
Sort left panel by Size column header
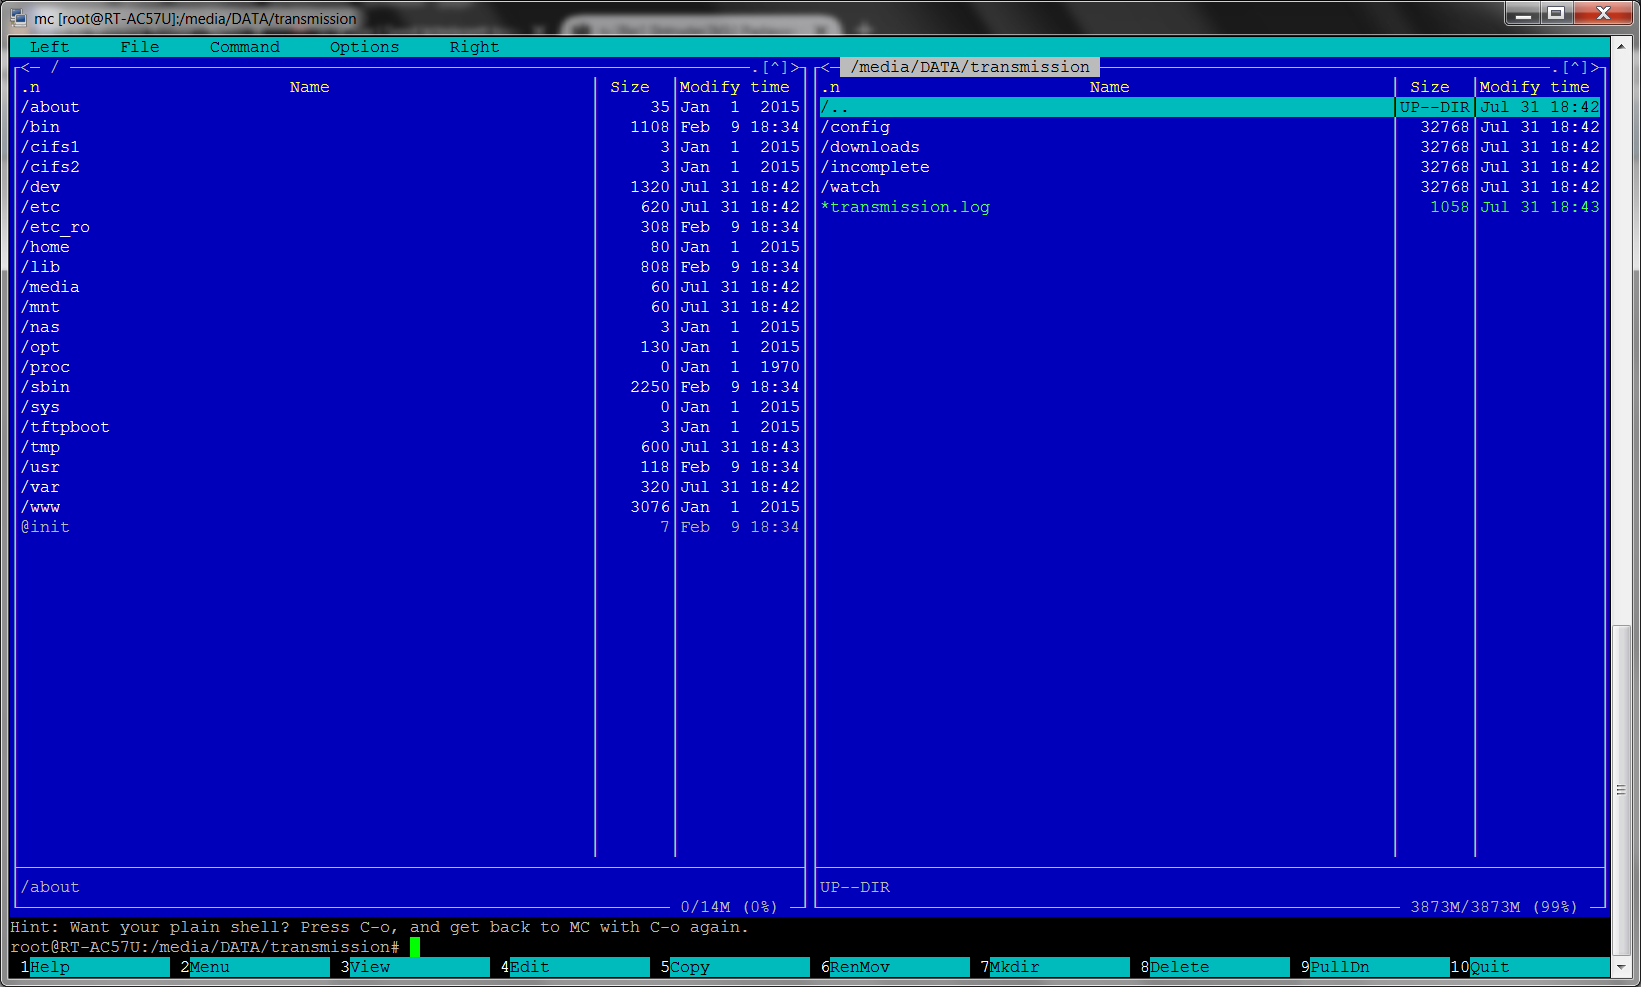[x=630, y=87]
